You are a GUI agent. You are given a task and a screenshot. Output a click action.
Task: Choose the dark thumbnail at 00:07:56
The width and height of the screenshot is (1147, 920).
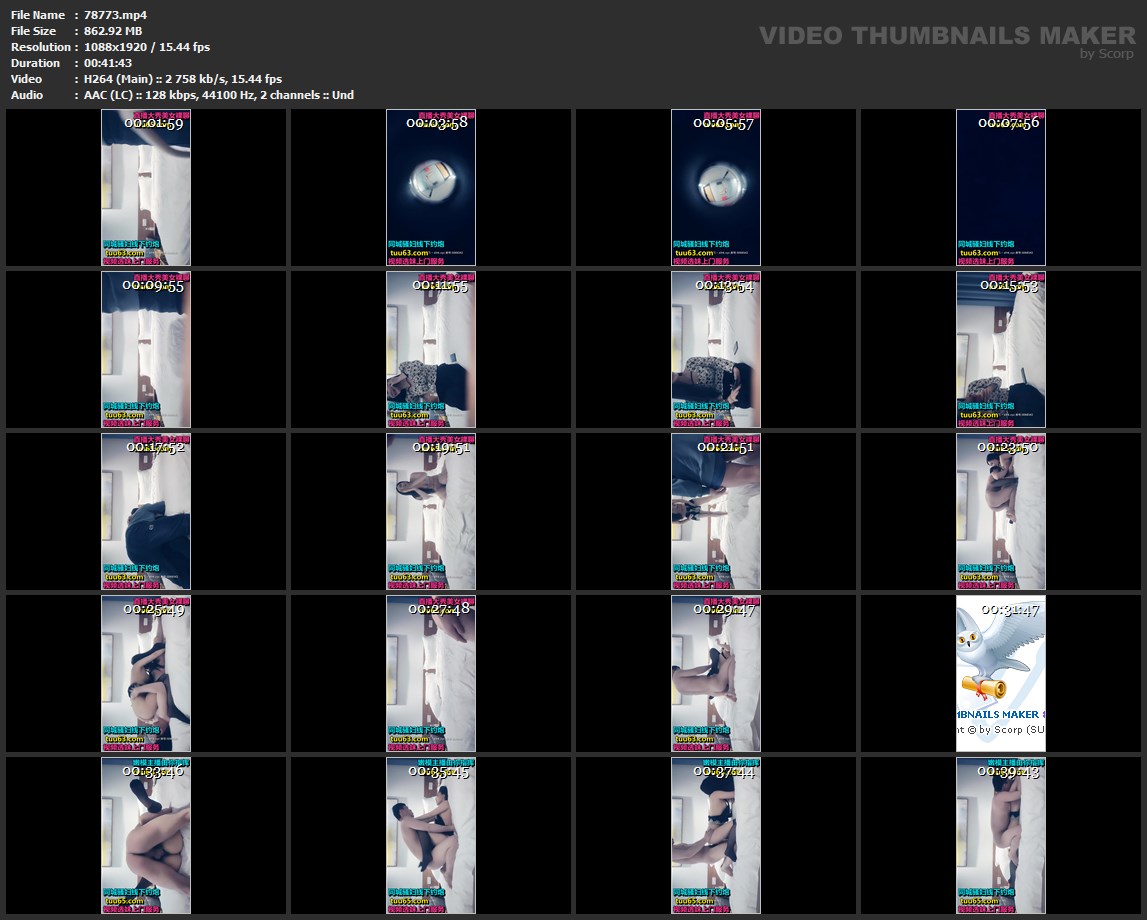tap(1001, 188)
